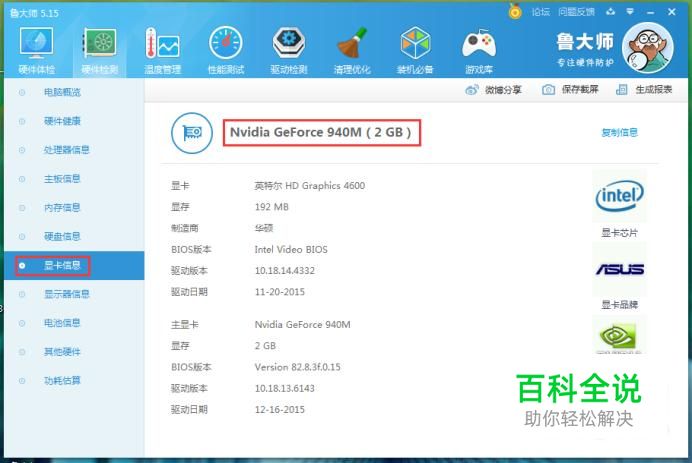692x463 pixels.
Task: Select 显示器信息 in the sidebar
Action: click(67, 294)
